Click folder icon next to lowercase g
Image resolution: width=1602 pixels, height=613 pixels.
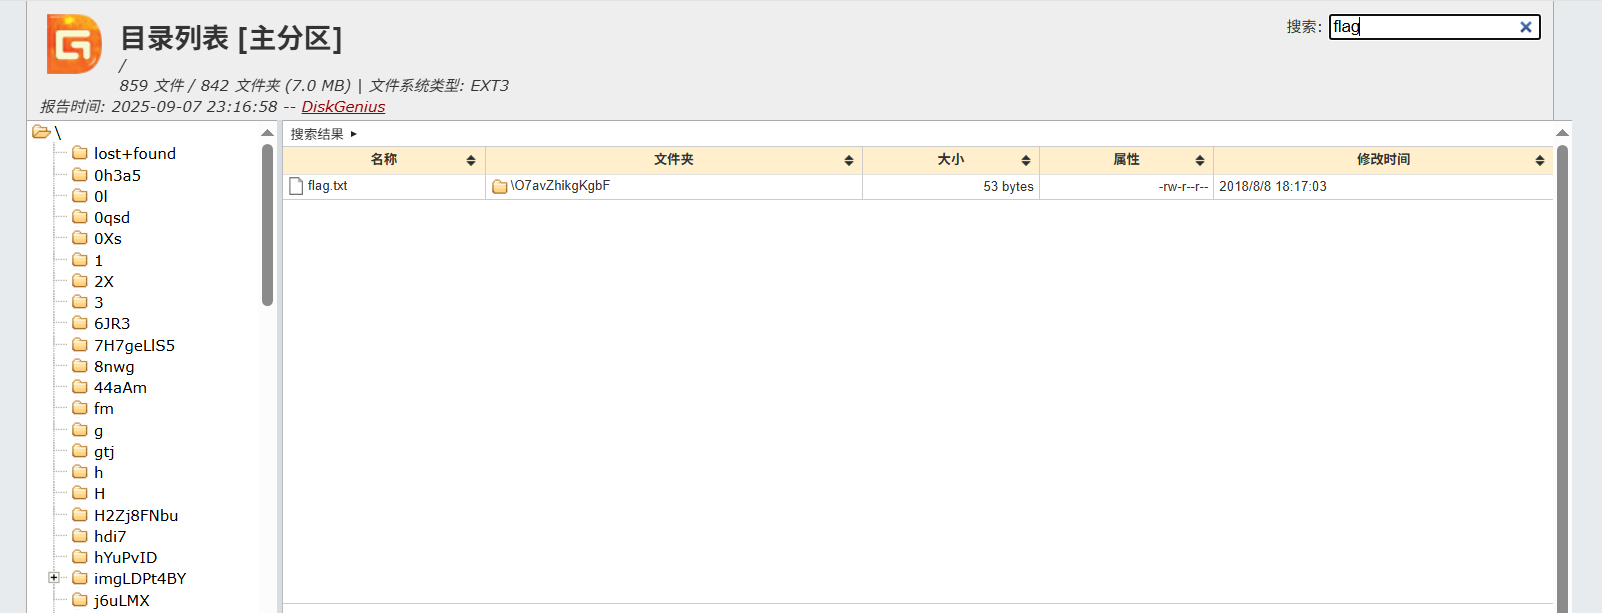80,429
